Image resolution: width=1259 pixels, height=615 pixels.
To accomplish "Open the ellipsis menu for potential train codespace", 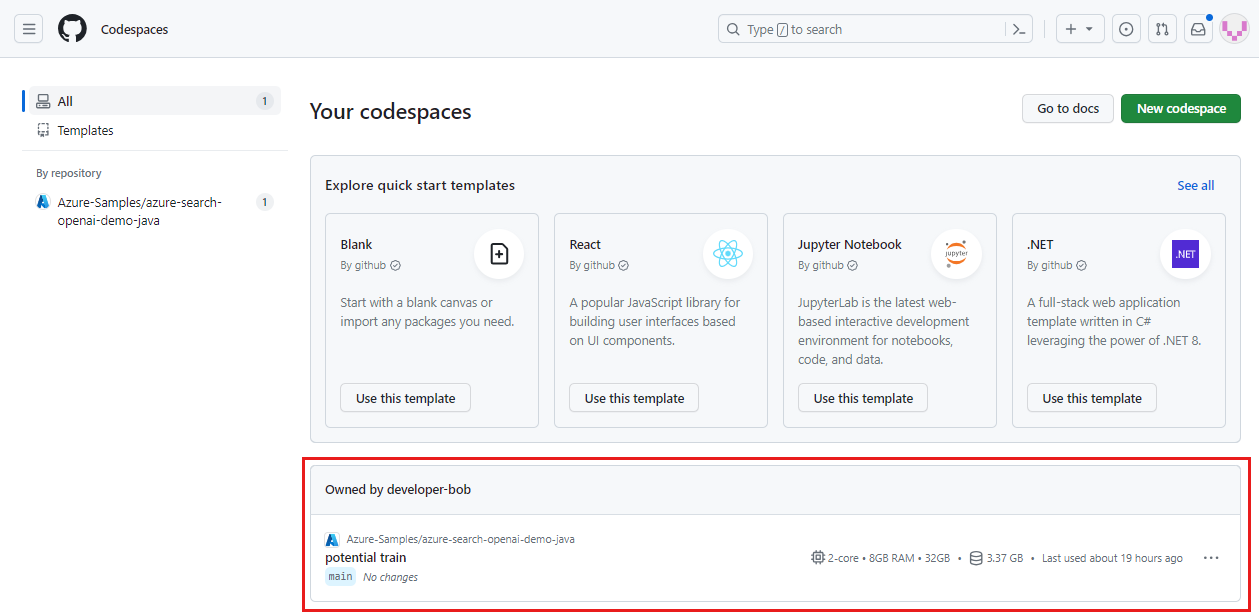I will click(x=1211, y=558).
